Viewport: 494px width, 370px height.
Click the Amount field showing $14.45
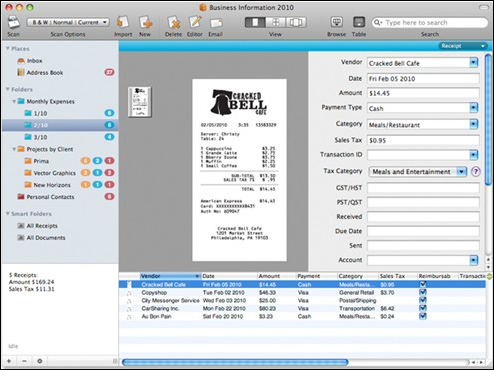(423, 93)
